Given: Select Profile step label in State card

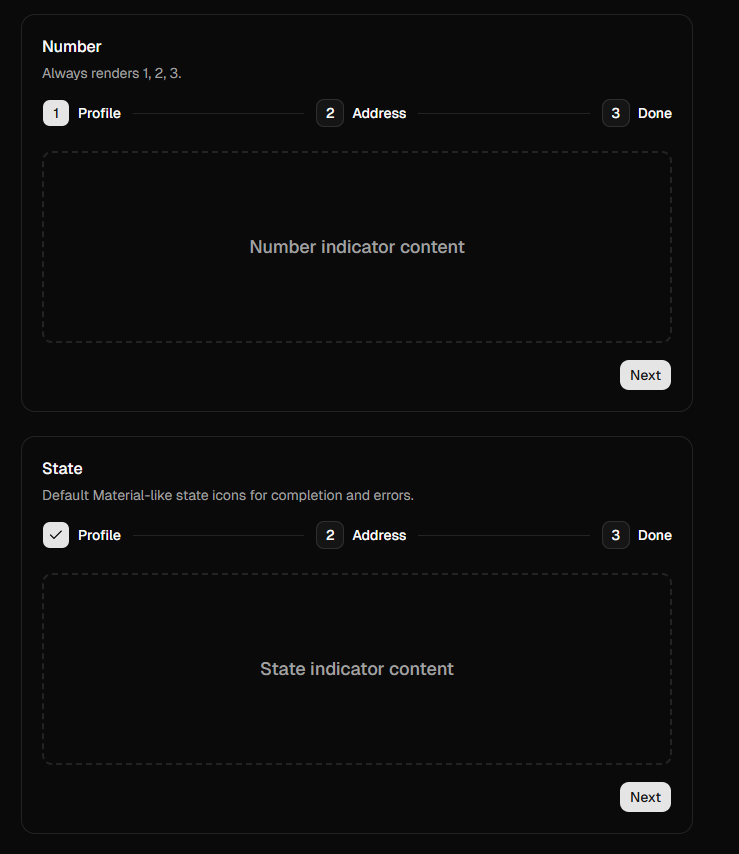Looking at the screenshot, I should 99,535.
